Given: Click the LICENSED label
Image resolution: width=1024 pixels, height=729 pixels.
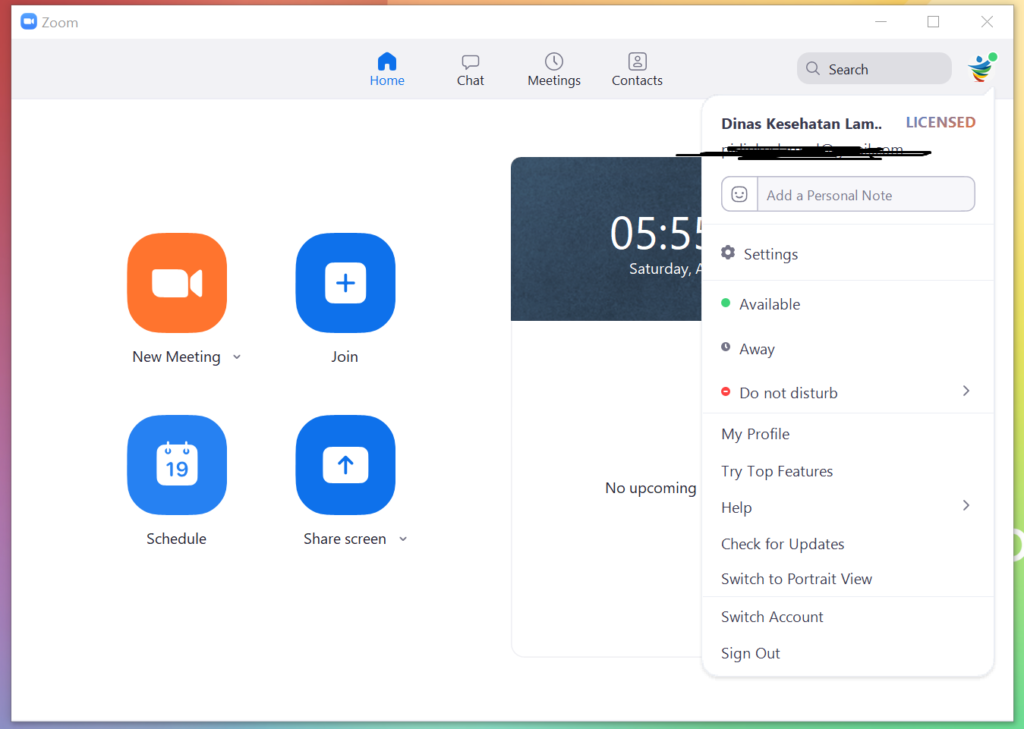Looking at the screenshot, I should [940, 122].
